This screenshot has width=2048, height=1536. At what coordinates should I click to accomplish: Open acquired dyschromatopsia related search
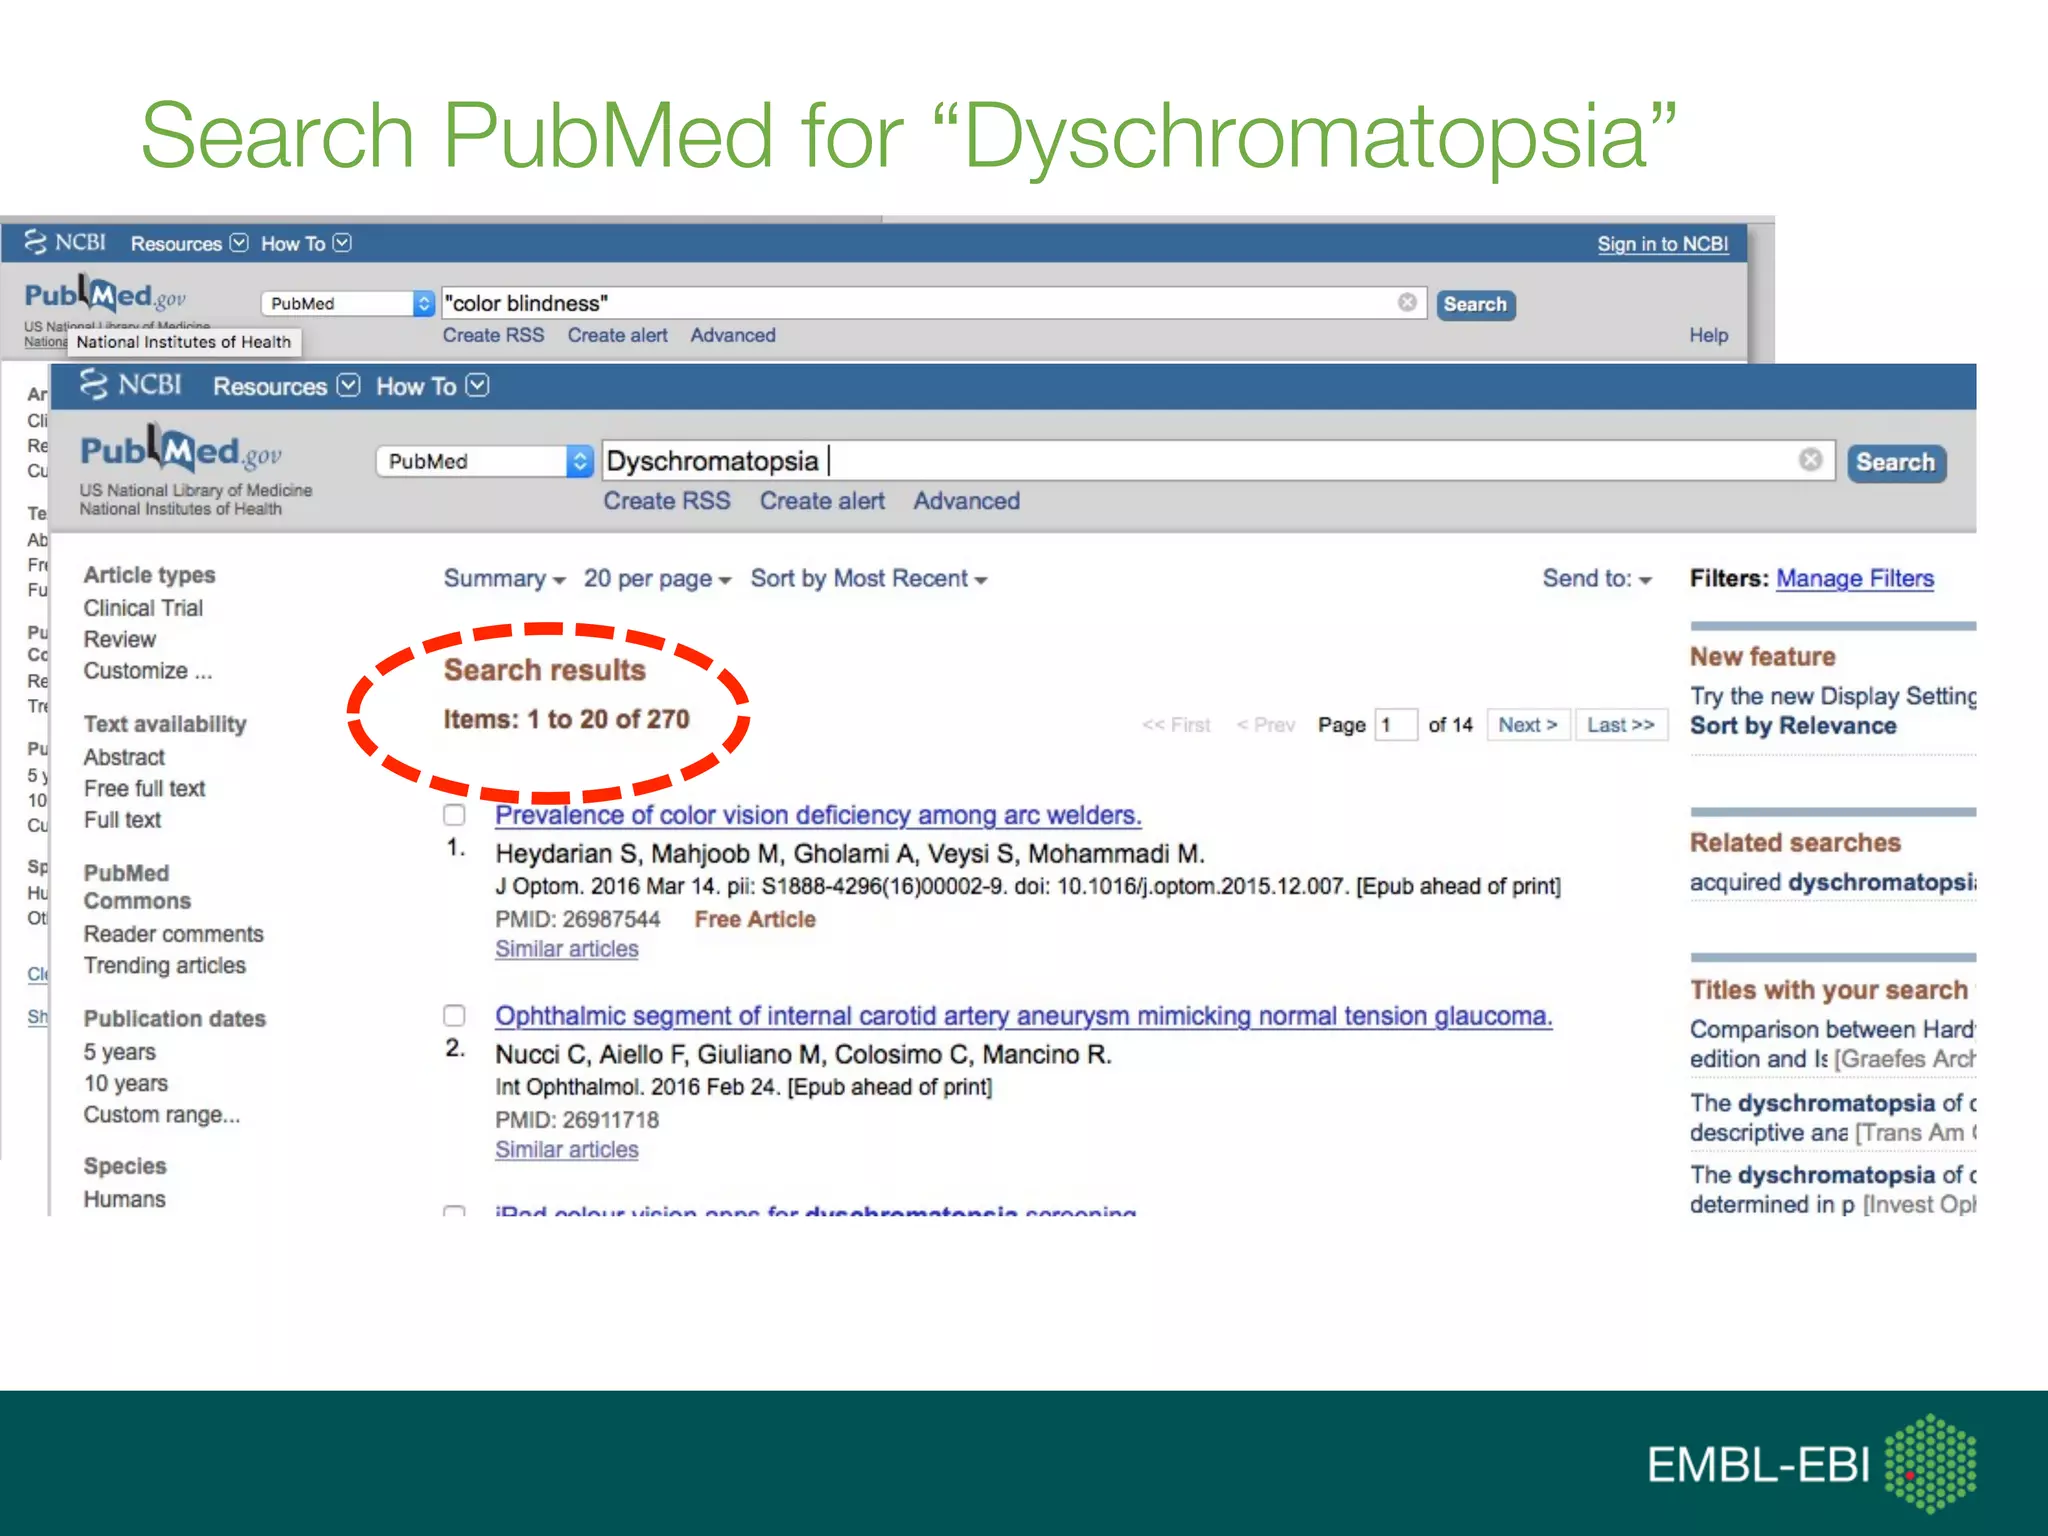click(x=1832, y=883)
